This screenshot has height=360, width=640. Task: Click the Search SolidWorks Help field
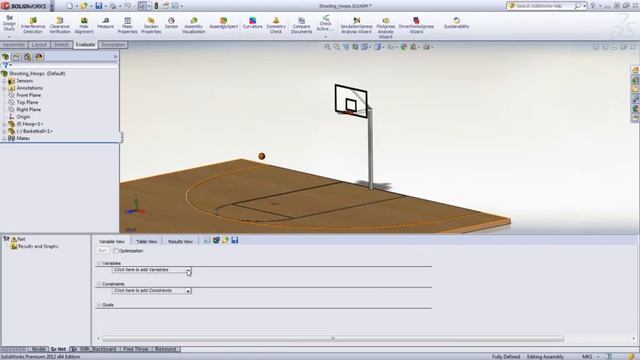pyautogui.click(x=544, y=6)
